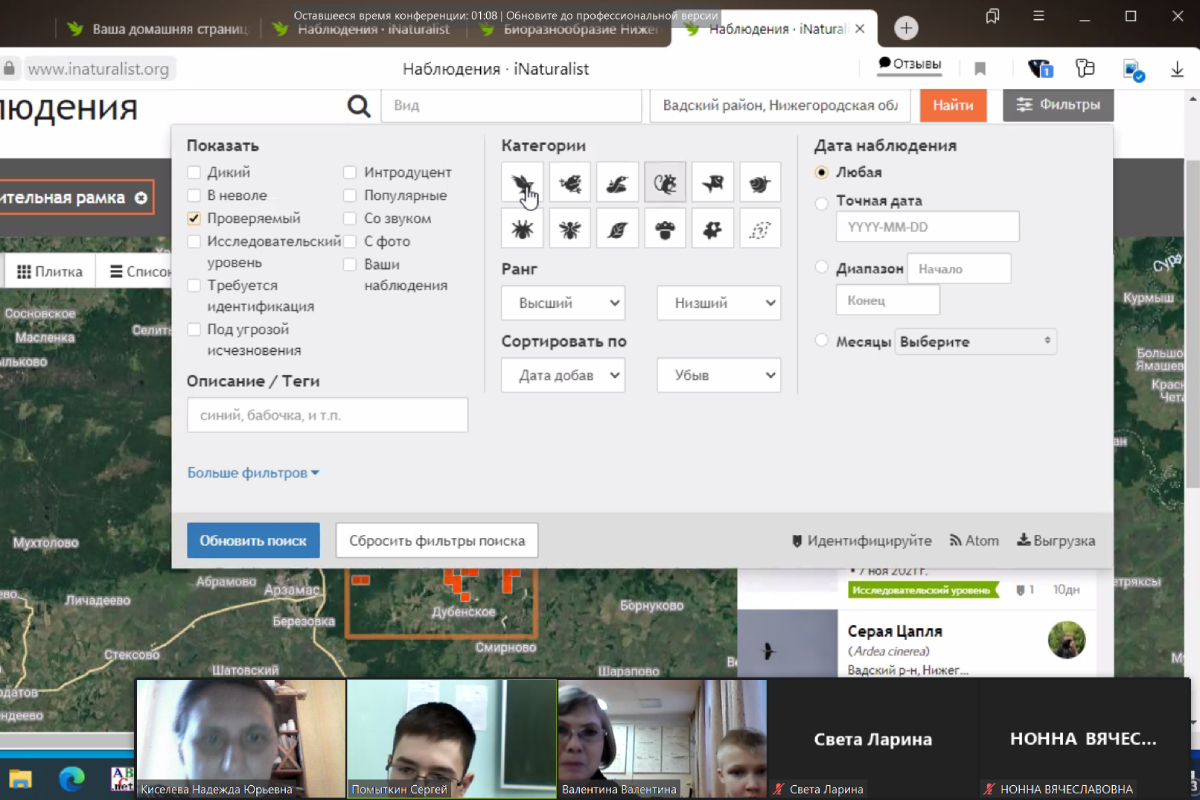Check 'Под угрозой исчезновения' checkbox
Screen dimensions: 1200x800
pos(194,329)
